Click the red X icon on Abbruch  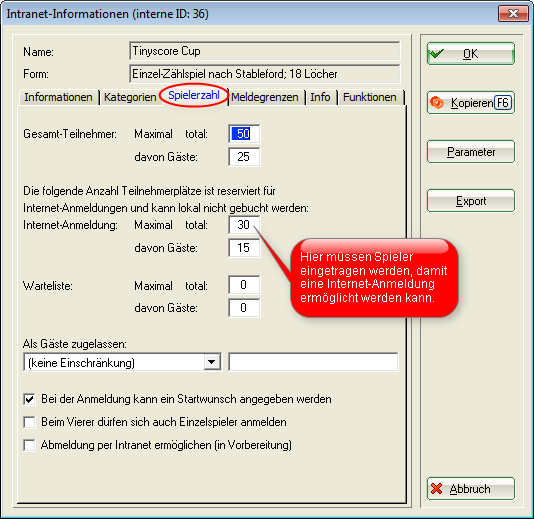pyautogui.click(x=436, y=489)
